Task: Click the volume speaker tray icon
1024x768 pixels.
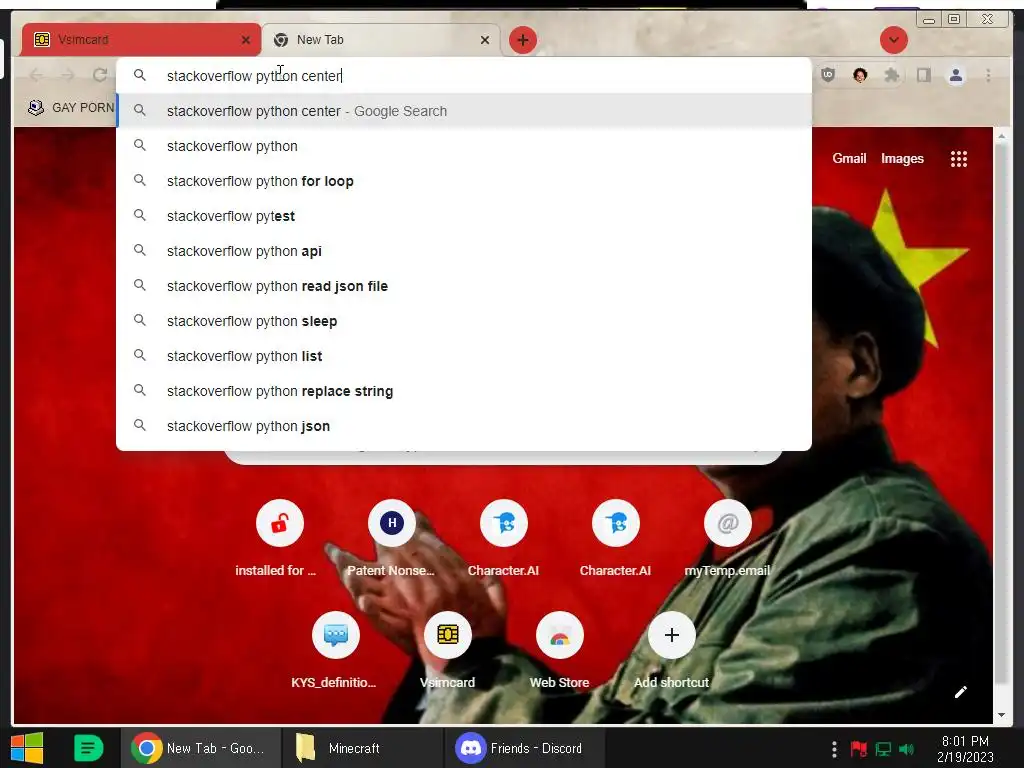Action: coord(907,749)
